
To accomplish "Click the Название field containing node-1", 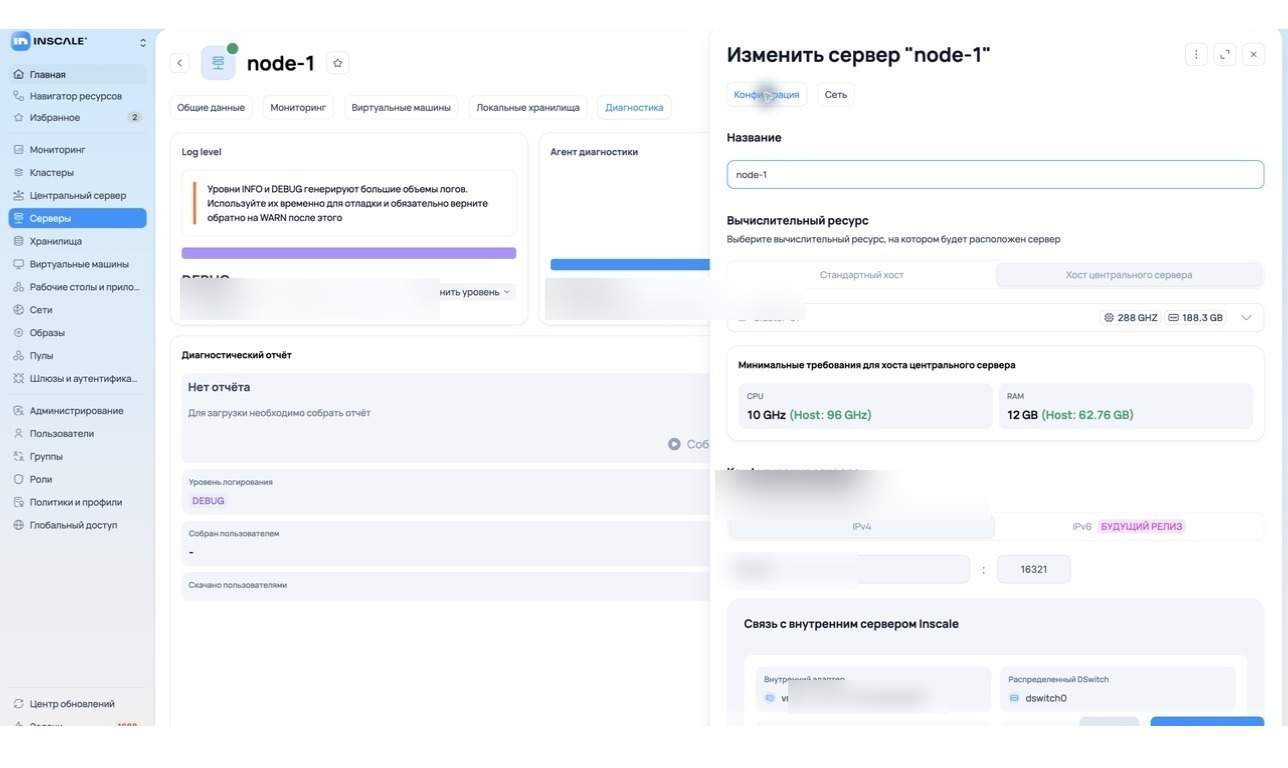I will [x=995, y=175].
